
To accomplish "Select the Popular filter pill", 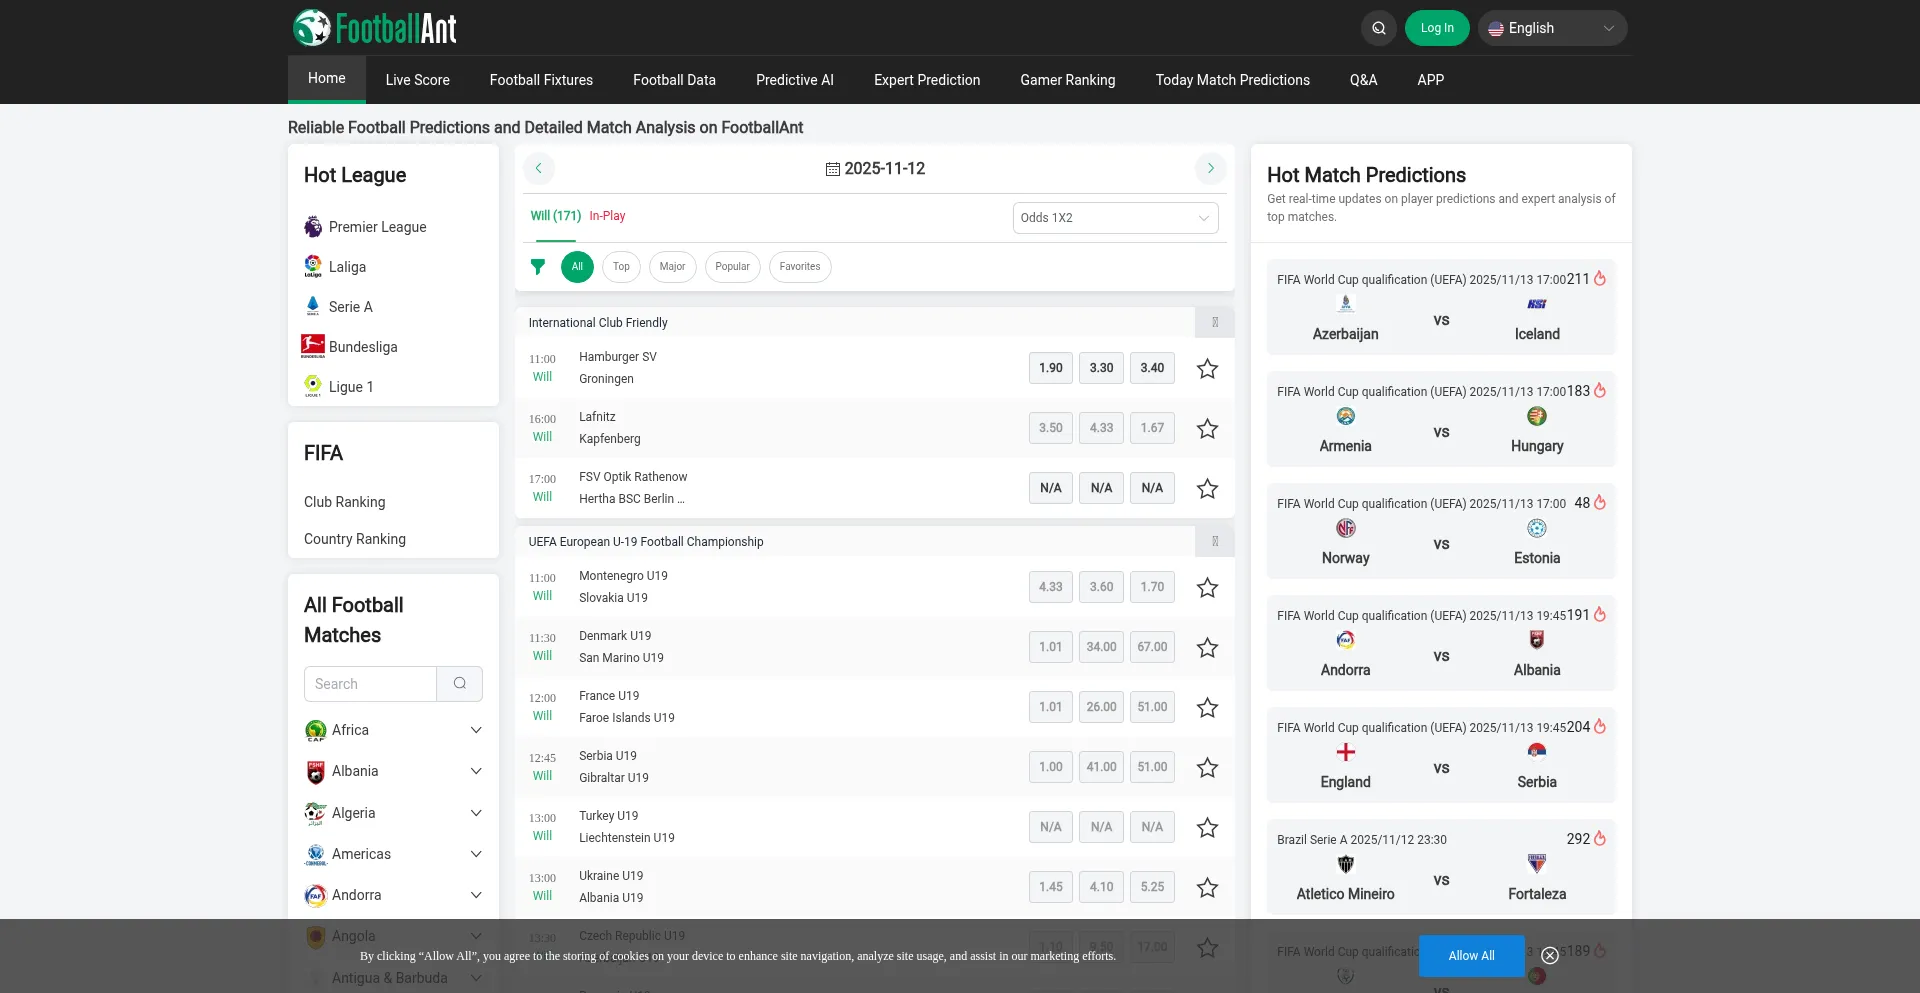I will point(732,267).
